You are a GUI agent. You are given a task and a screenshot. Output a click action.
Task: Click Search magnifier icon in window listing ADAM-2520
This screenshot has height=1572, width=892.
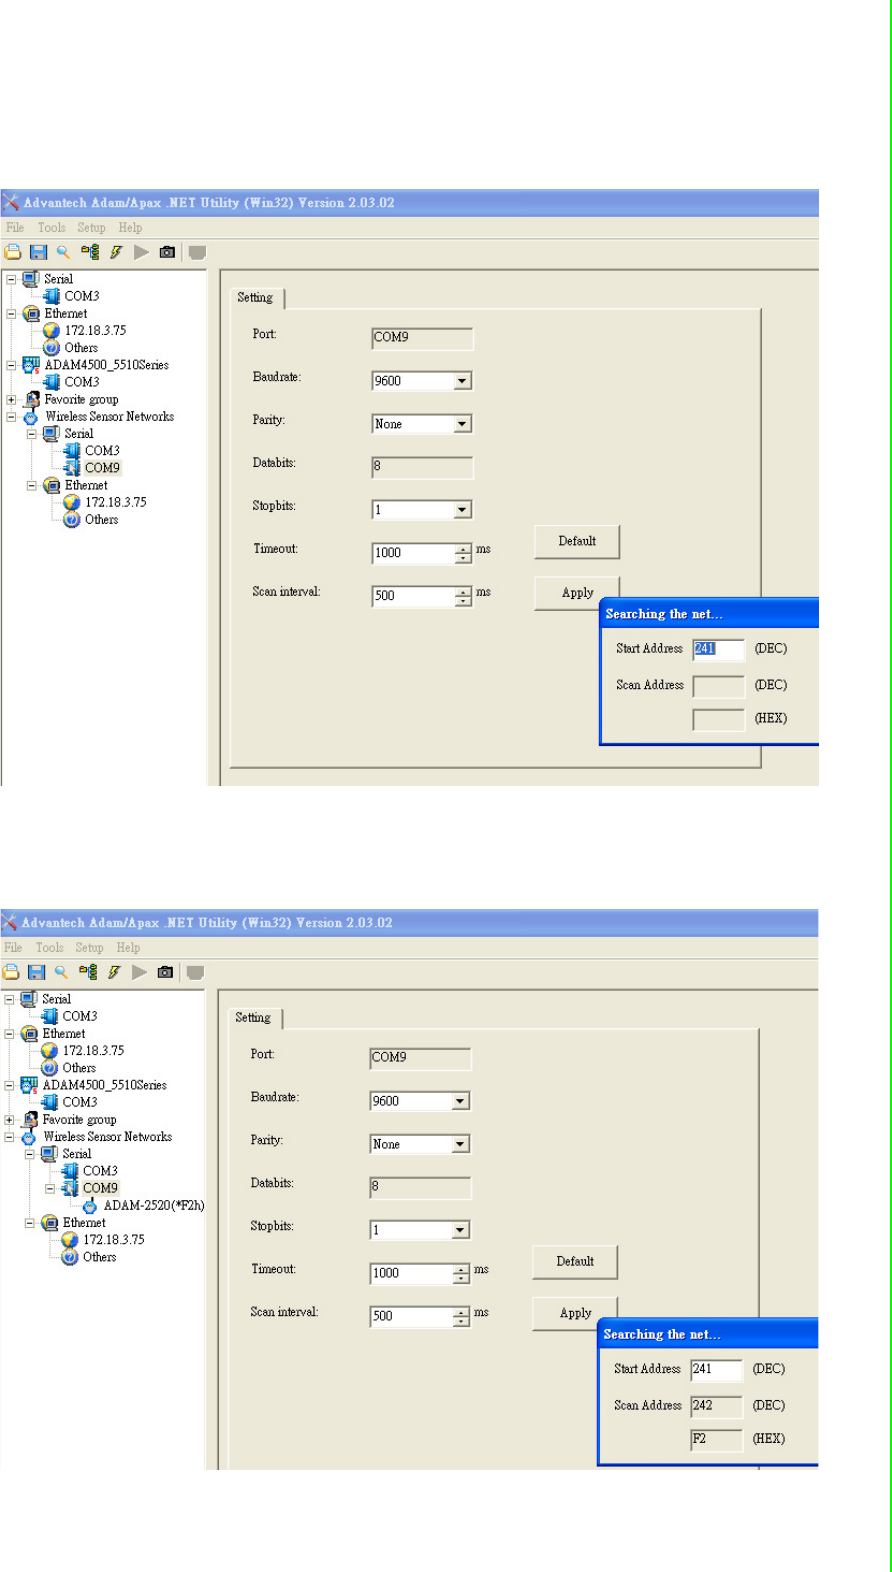[x=61, y=972]
